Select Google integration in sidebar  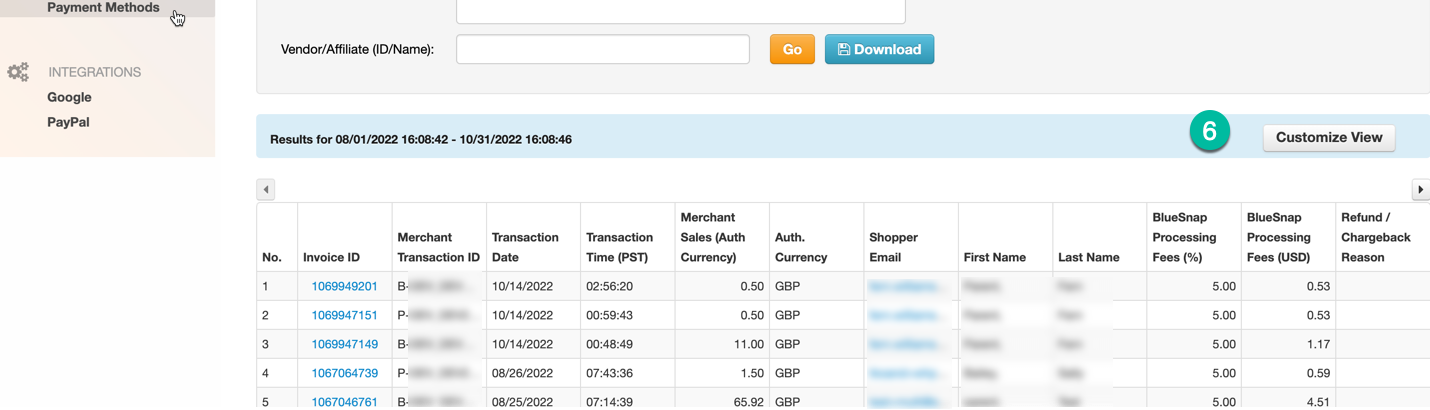69,97
